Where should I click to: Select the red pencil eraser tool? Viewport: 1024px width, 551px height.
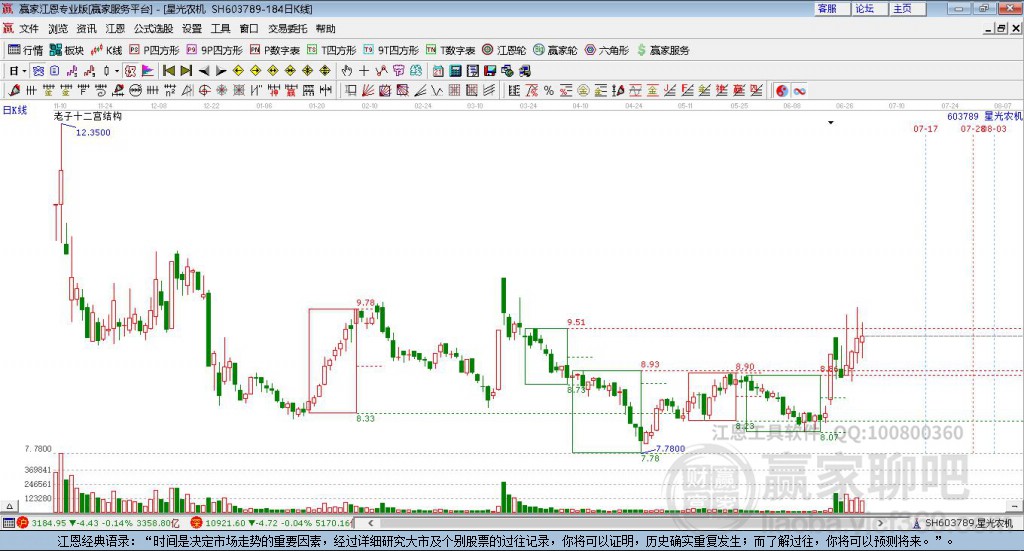(14, 91)
